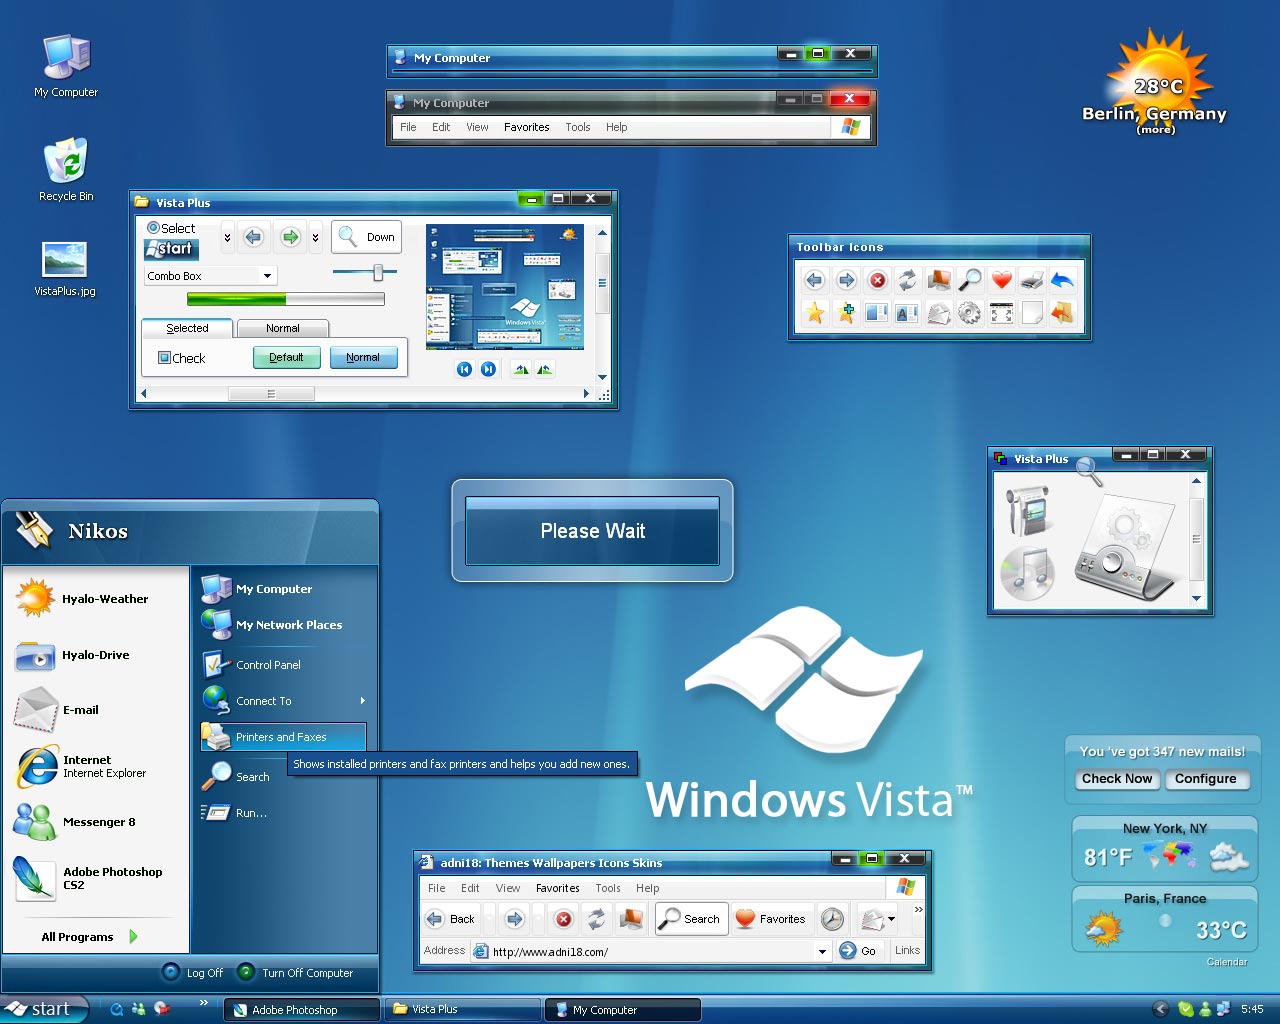The image size is (1280, 1024).
Task: Click the address field showing adni18.com
Action: (x=650, y=952)
